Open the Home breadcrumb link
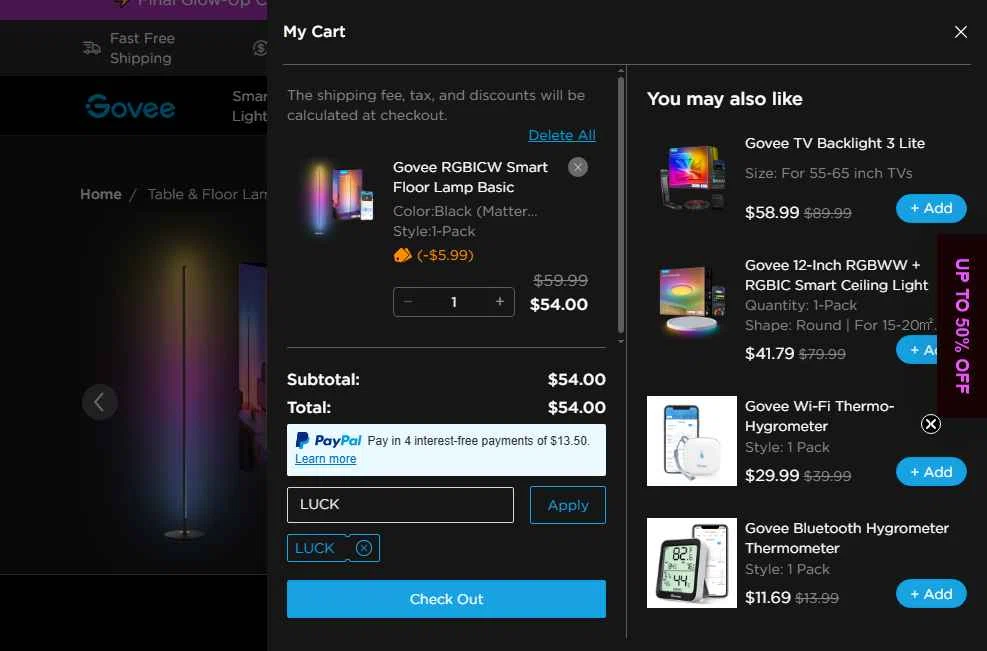The height and width of the screenshot is (651, 987). (101, 195)
